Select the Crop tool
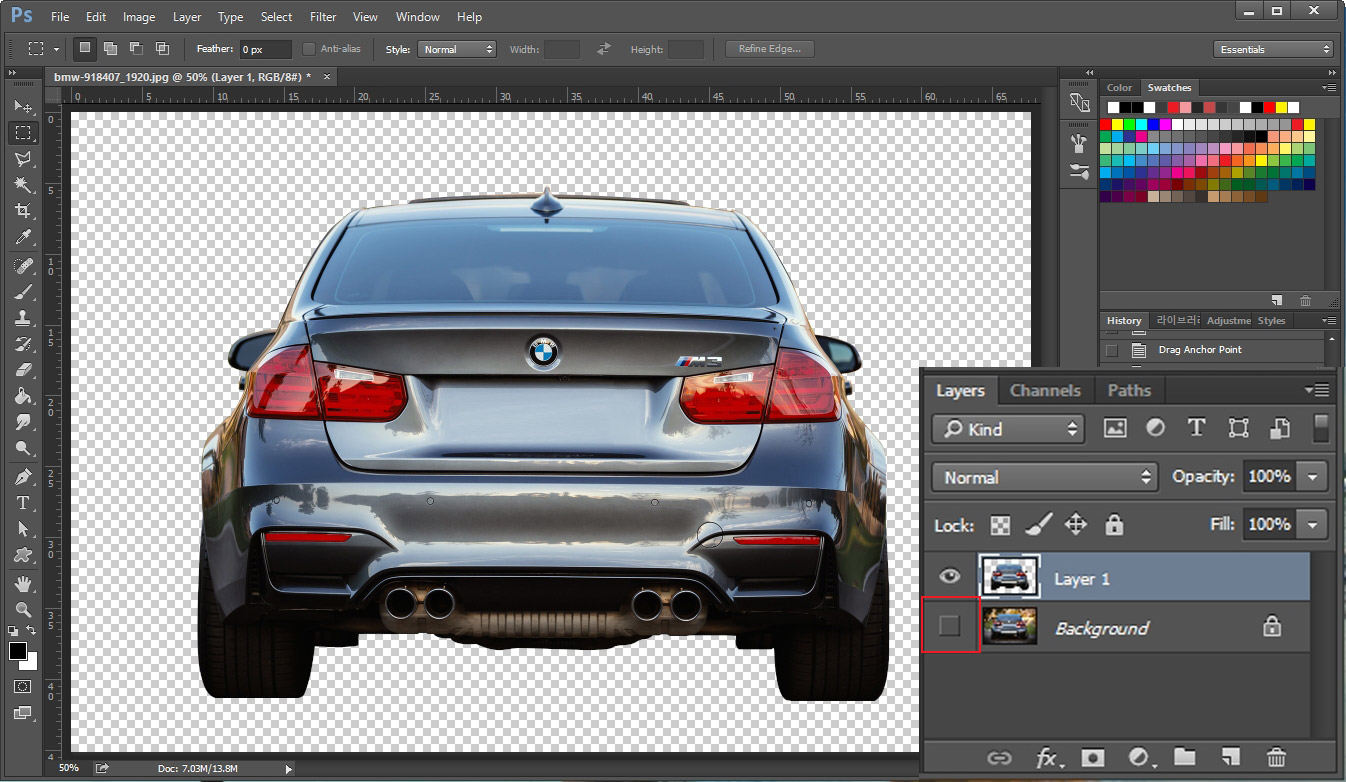 [x=23, y=210]
